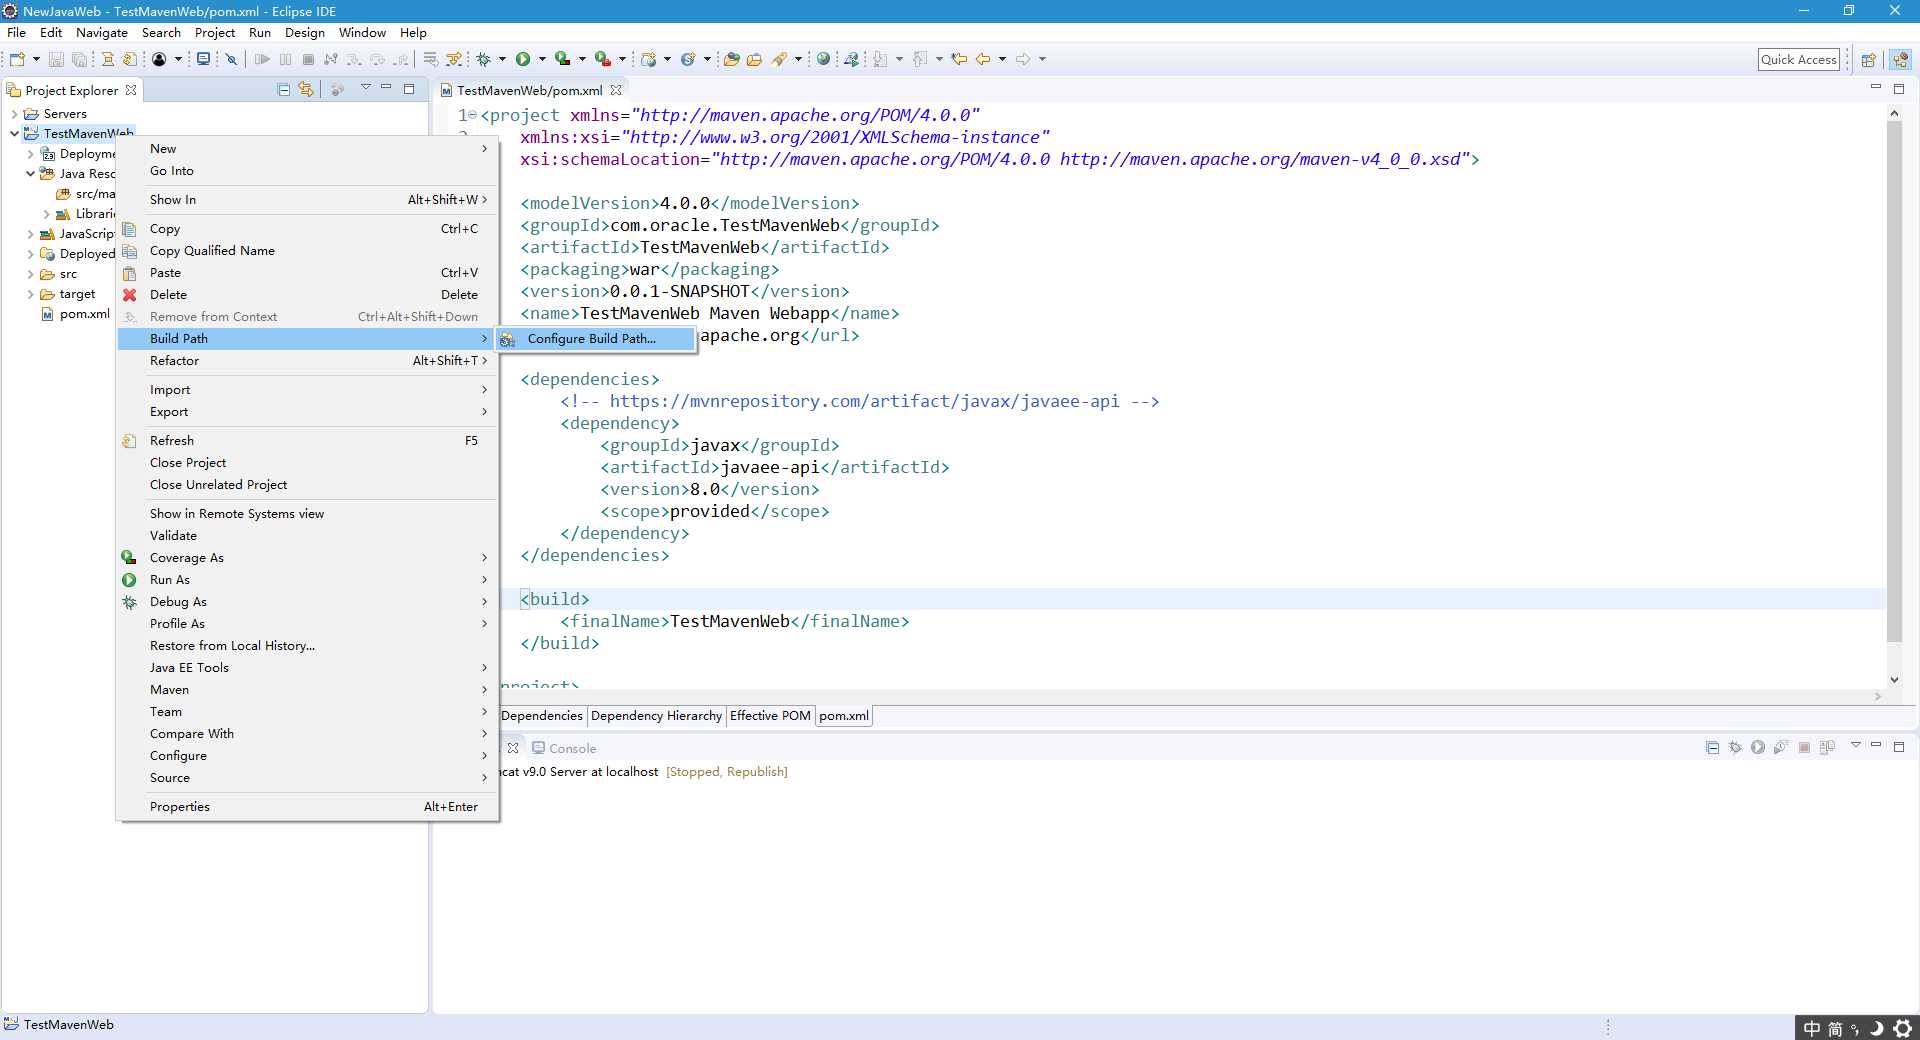Click Servers view profile-start icon
The height and width of the screenshot is (1040, 1920).
(x=1781, y=747)
